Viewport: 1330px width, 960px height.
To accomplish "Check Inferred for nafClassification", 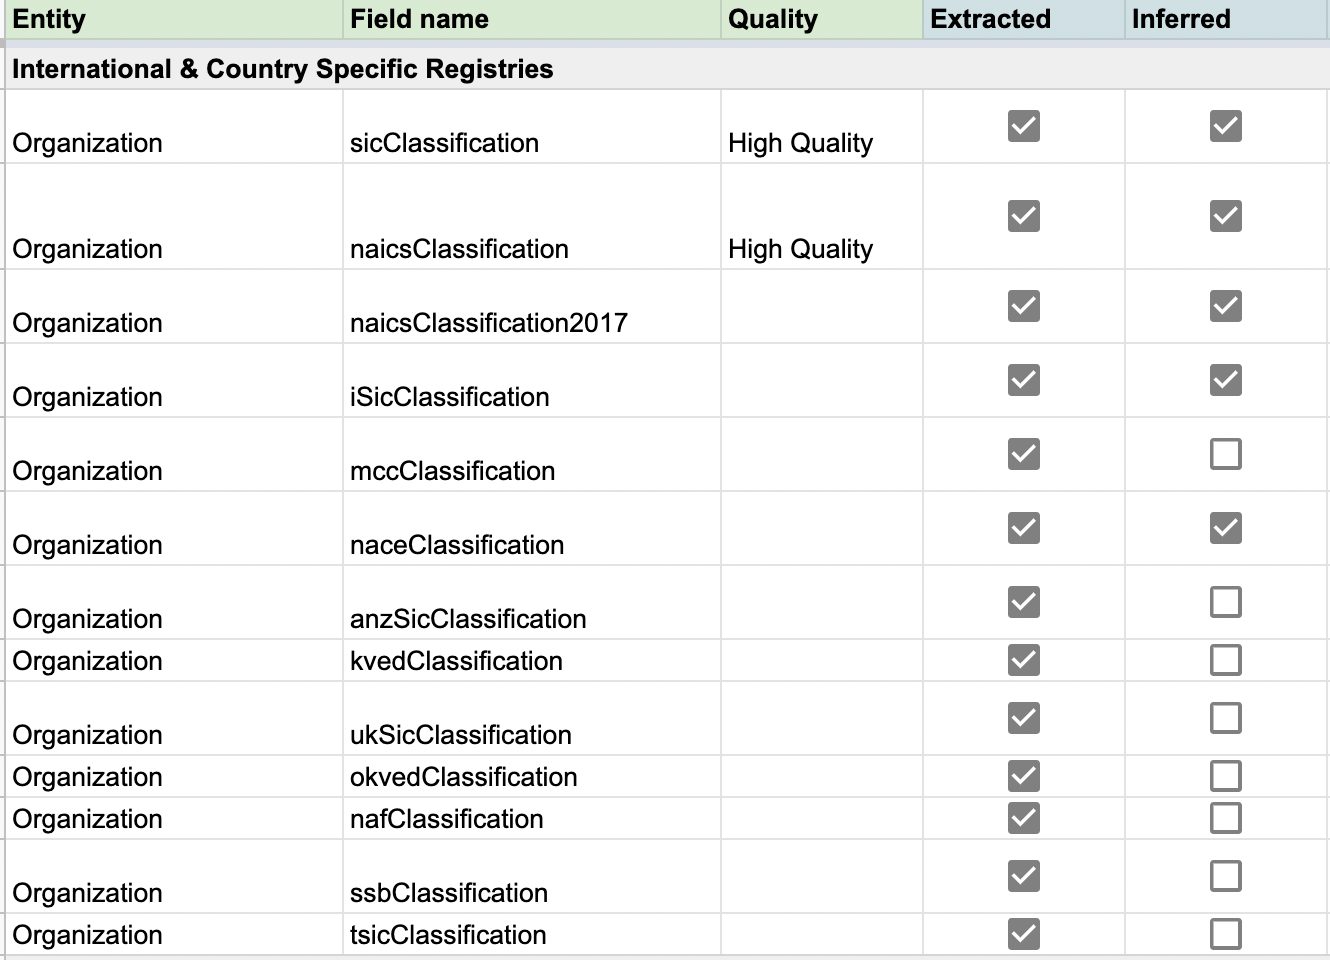I will click(x=1225, y=818).
